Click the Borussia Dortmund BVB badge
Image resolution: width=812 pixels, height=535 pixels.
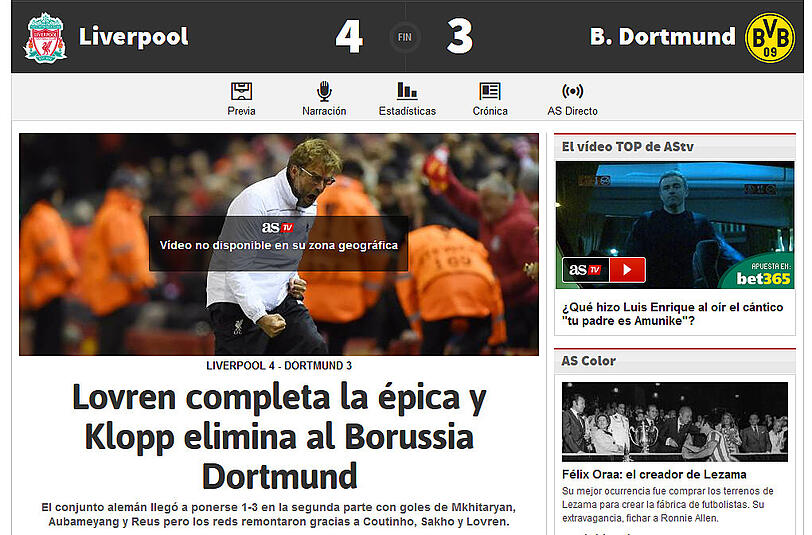point(770,38)
